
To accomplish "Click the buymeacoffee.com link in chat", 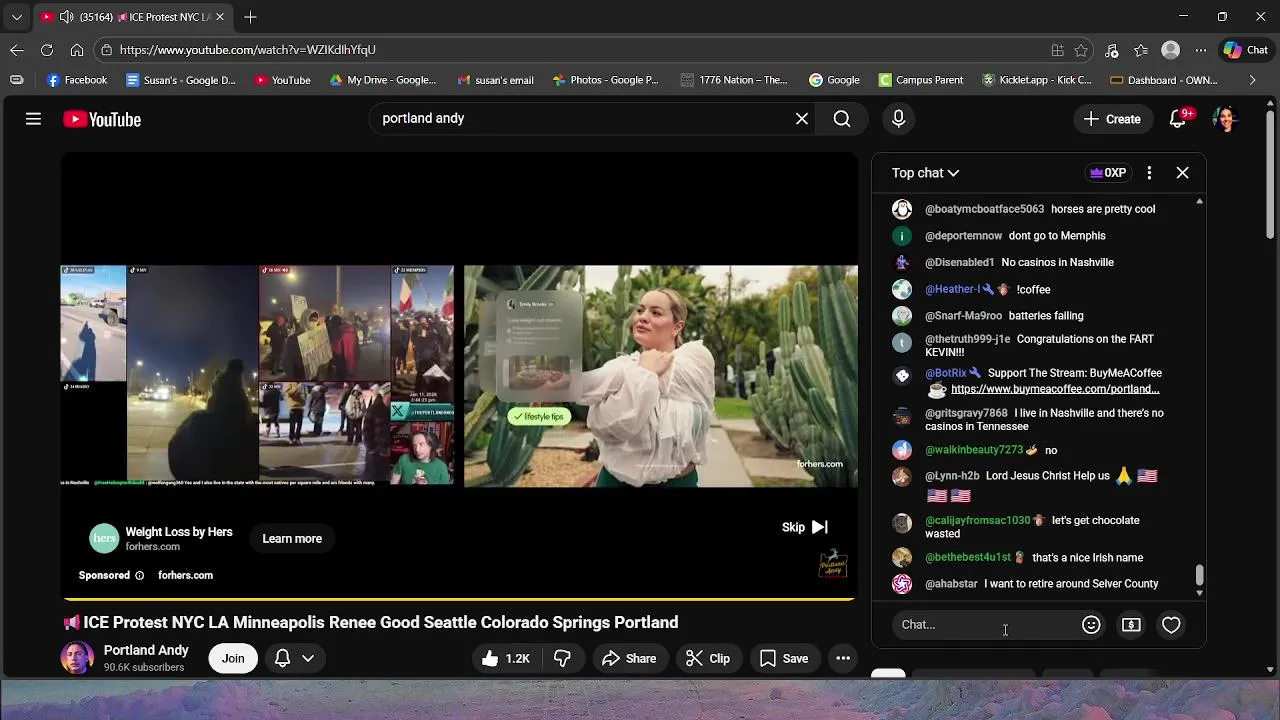I will pos(1055,389).
